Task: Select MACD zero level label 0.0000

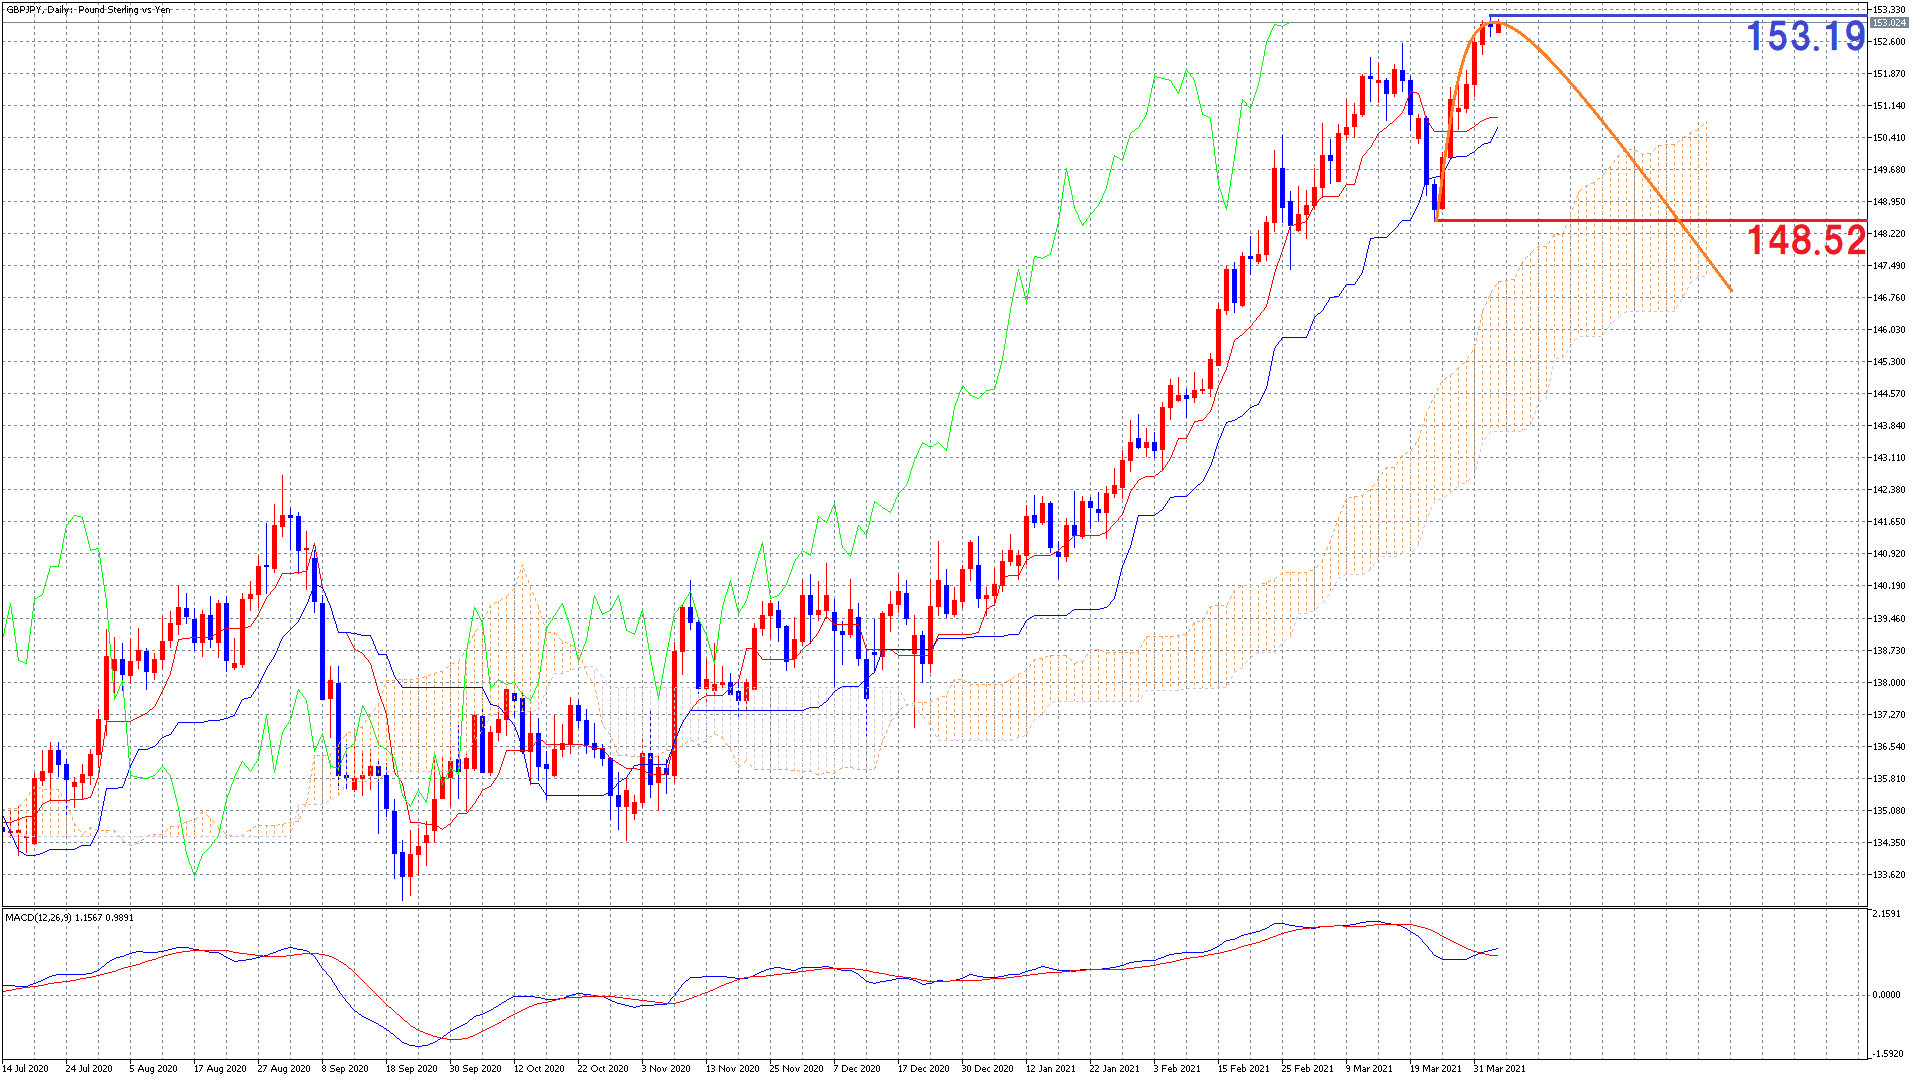Action: click(1886, 995)
